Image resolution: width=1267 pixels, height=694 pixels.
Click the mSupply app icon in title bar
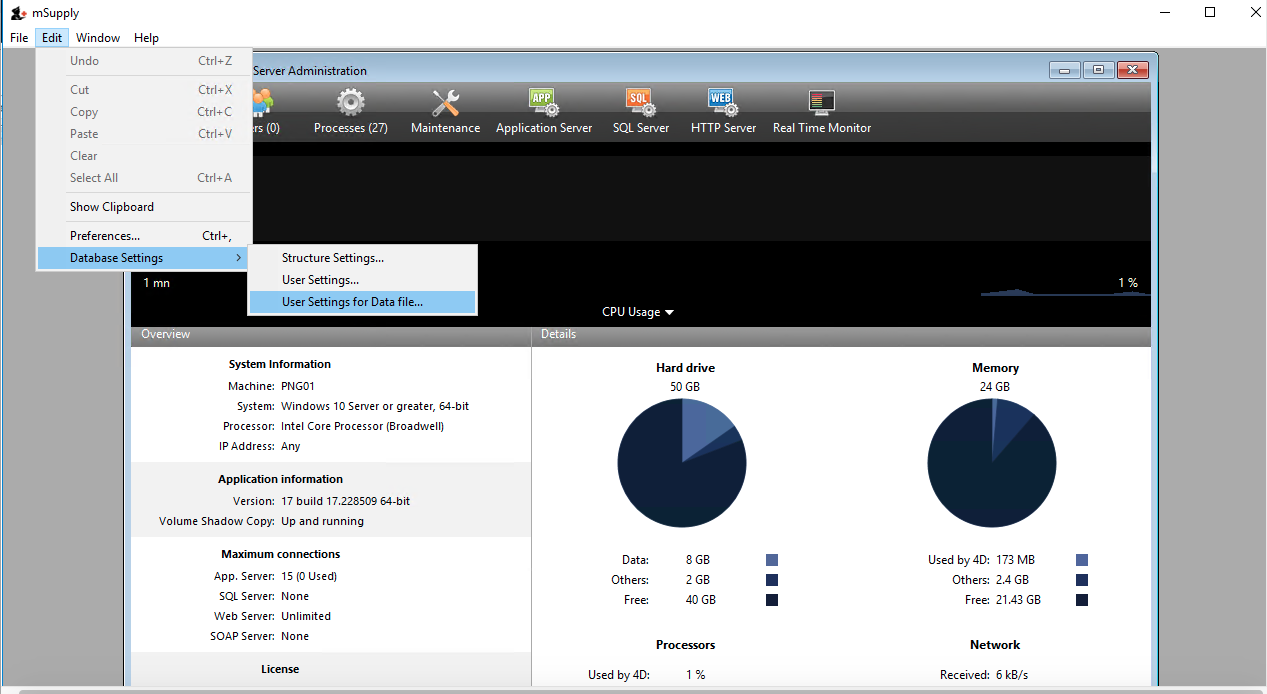(x=18, y=13)
